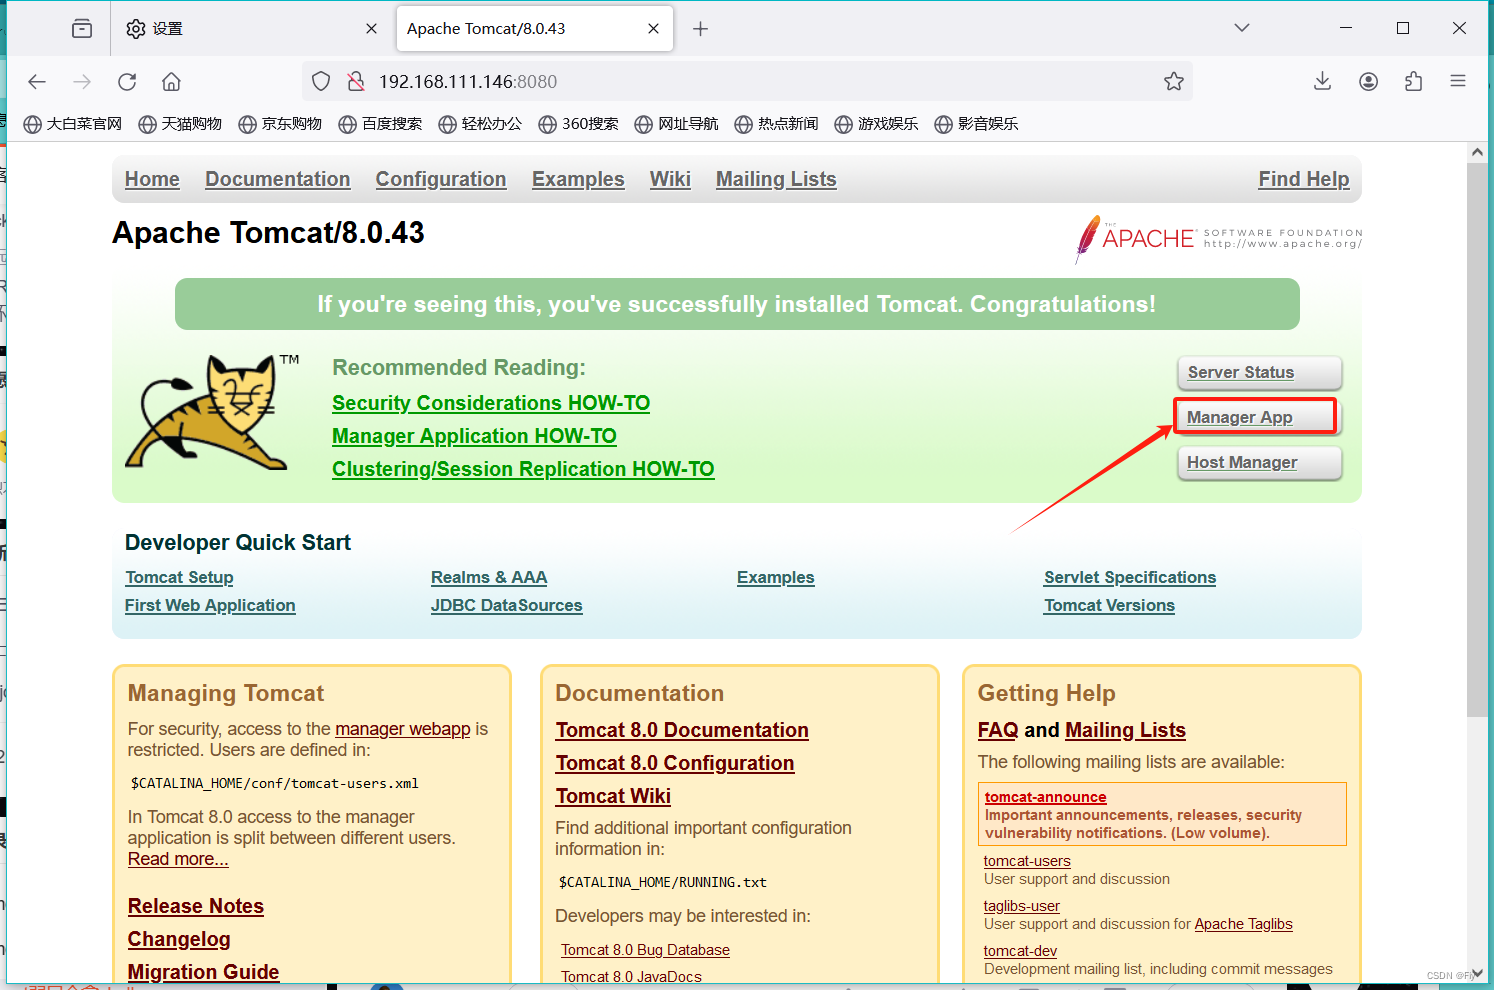Open the extensions puzzle icon
Image resolution: width=1494 pixels, height=990 pixels.
click(1413, 82)
